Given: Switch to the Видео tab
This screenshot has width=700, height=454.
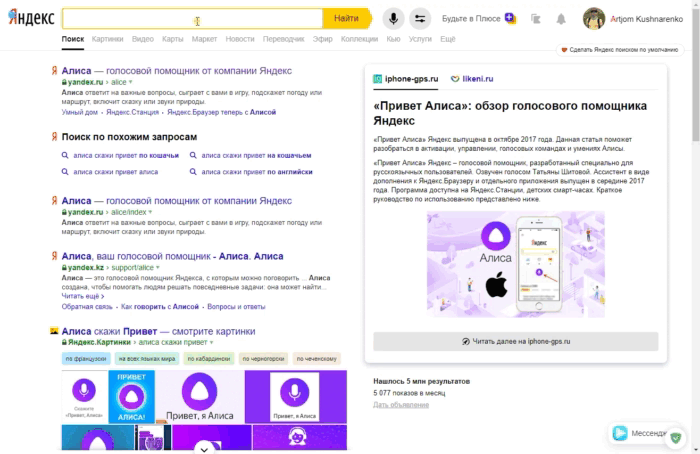Looking at the screenshot, I should pos(143,39).
